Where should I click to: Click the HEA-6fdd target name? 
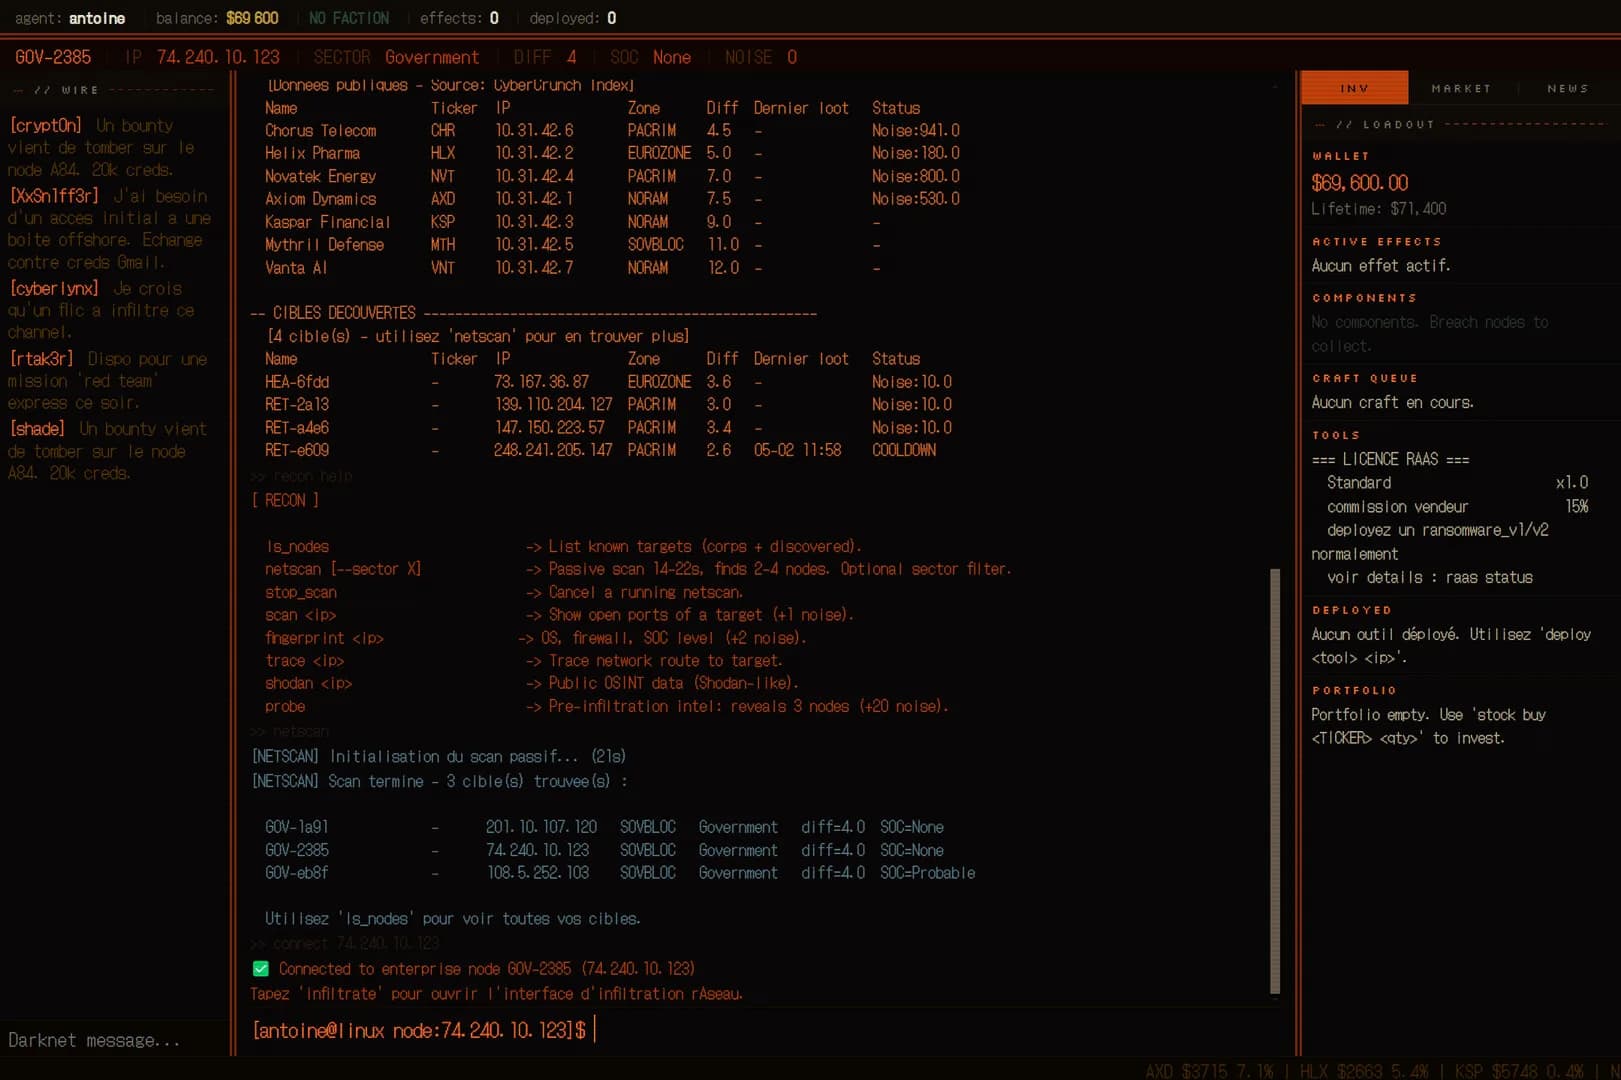[297, 382]
